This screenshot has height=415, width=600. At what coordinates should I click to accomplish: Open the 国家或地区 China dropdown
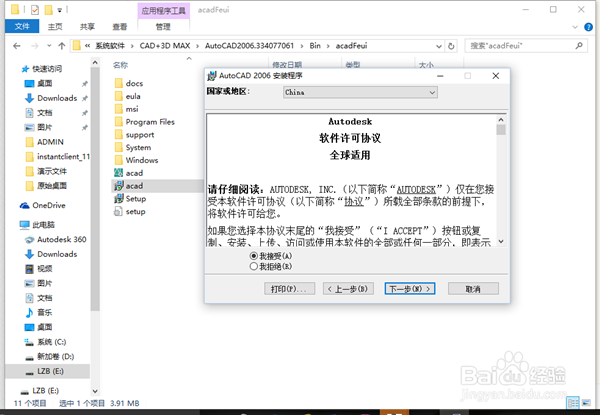(360, 92)
